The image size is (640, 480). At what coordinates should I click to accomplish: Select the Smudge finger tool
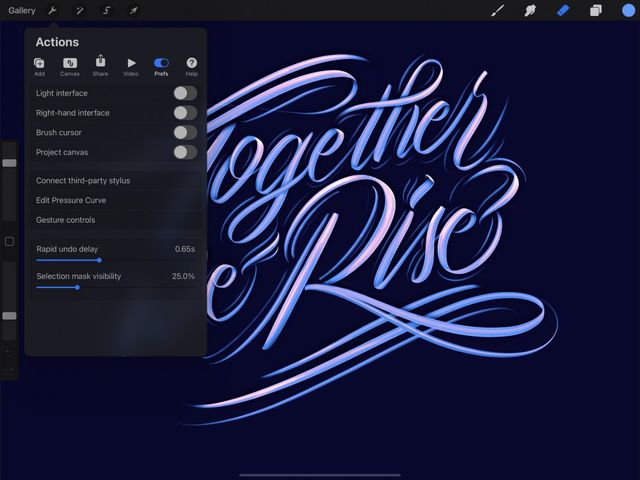(x=530, y=11)
